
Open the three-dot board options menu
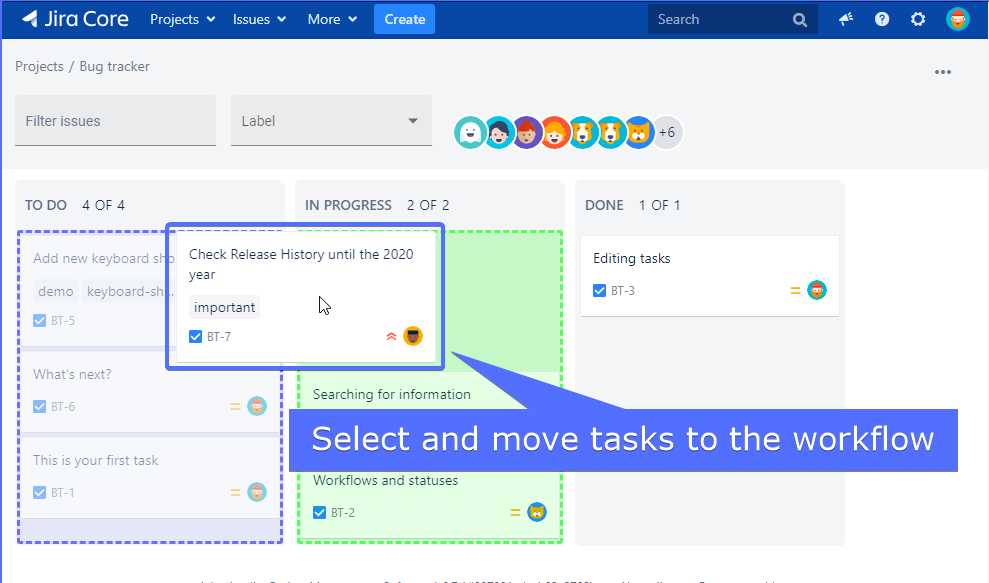point(942,72)
